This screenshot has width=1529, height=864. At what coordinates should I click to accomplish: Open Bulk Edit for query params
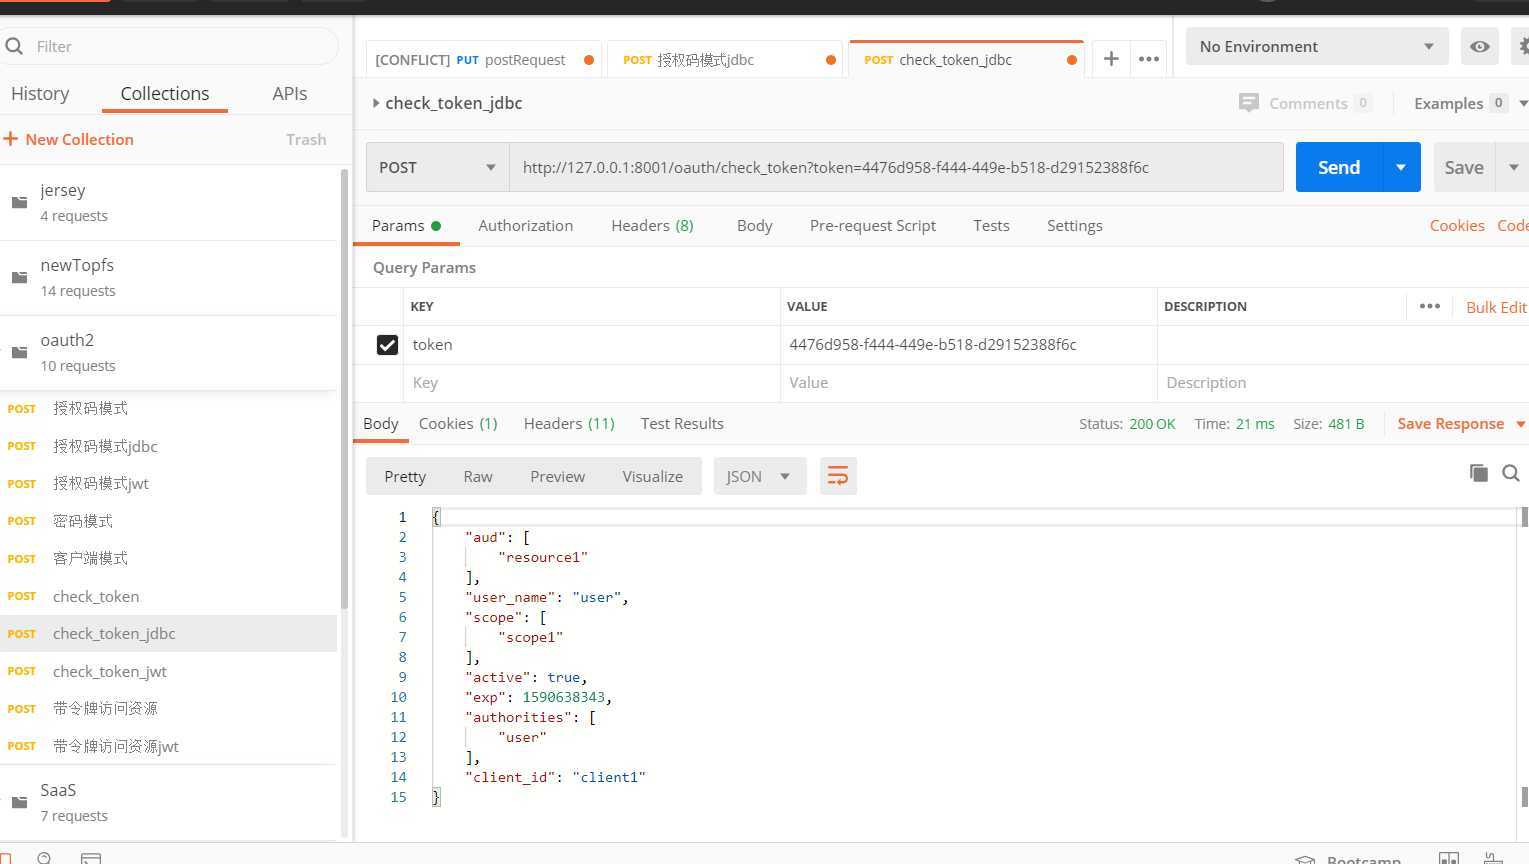point(1496,307)
